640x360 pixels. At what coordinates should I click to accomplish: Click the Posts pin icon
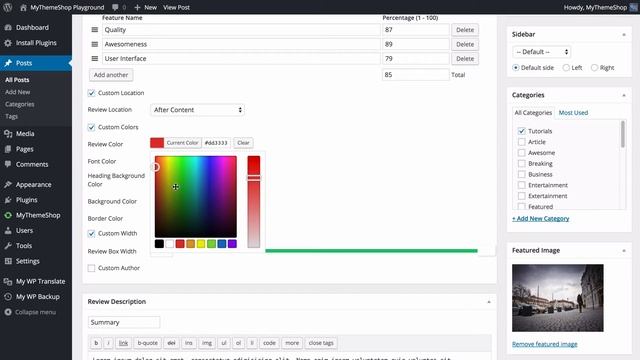8,63
